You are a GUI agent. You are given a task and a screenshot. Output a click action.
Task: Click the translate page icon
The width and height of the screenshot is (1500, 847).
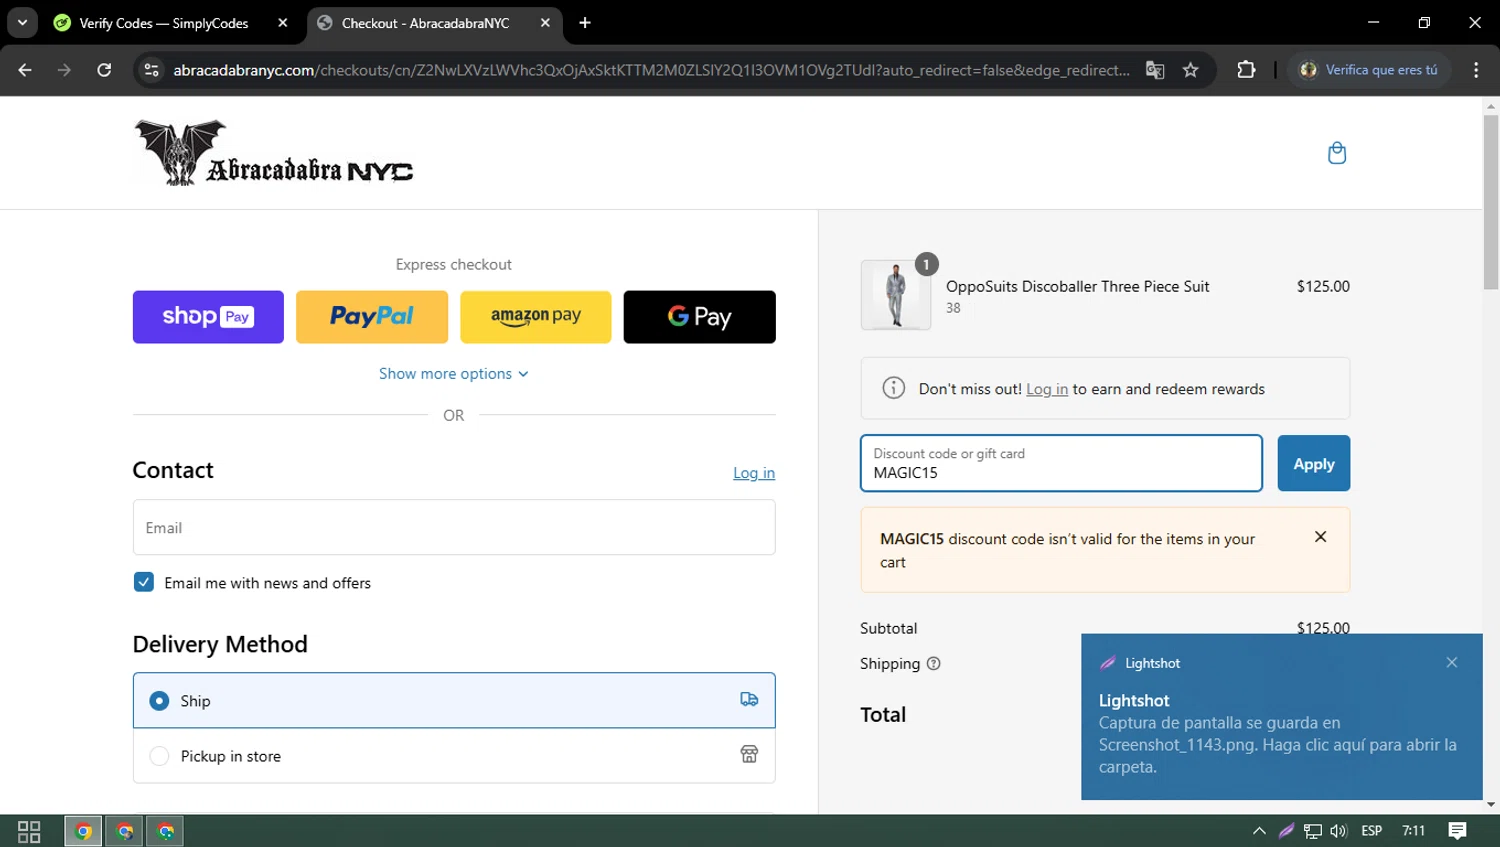(1155, 70)
